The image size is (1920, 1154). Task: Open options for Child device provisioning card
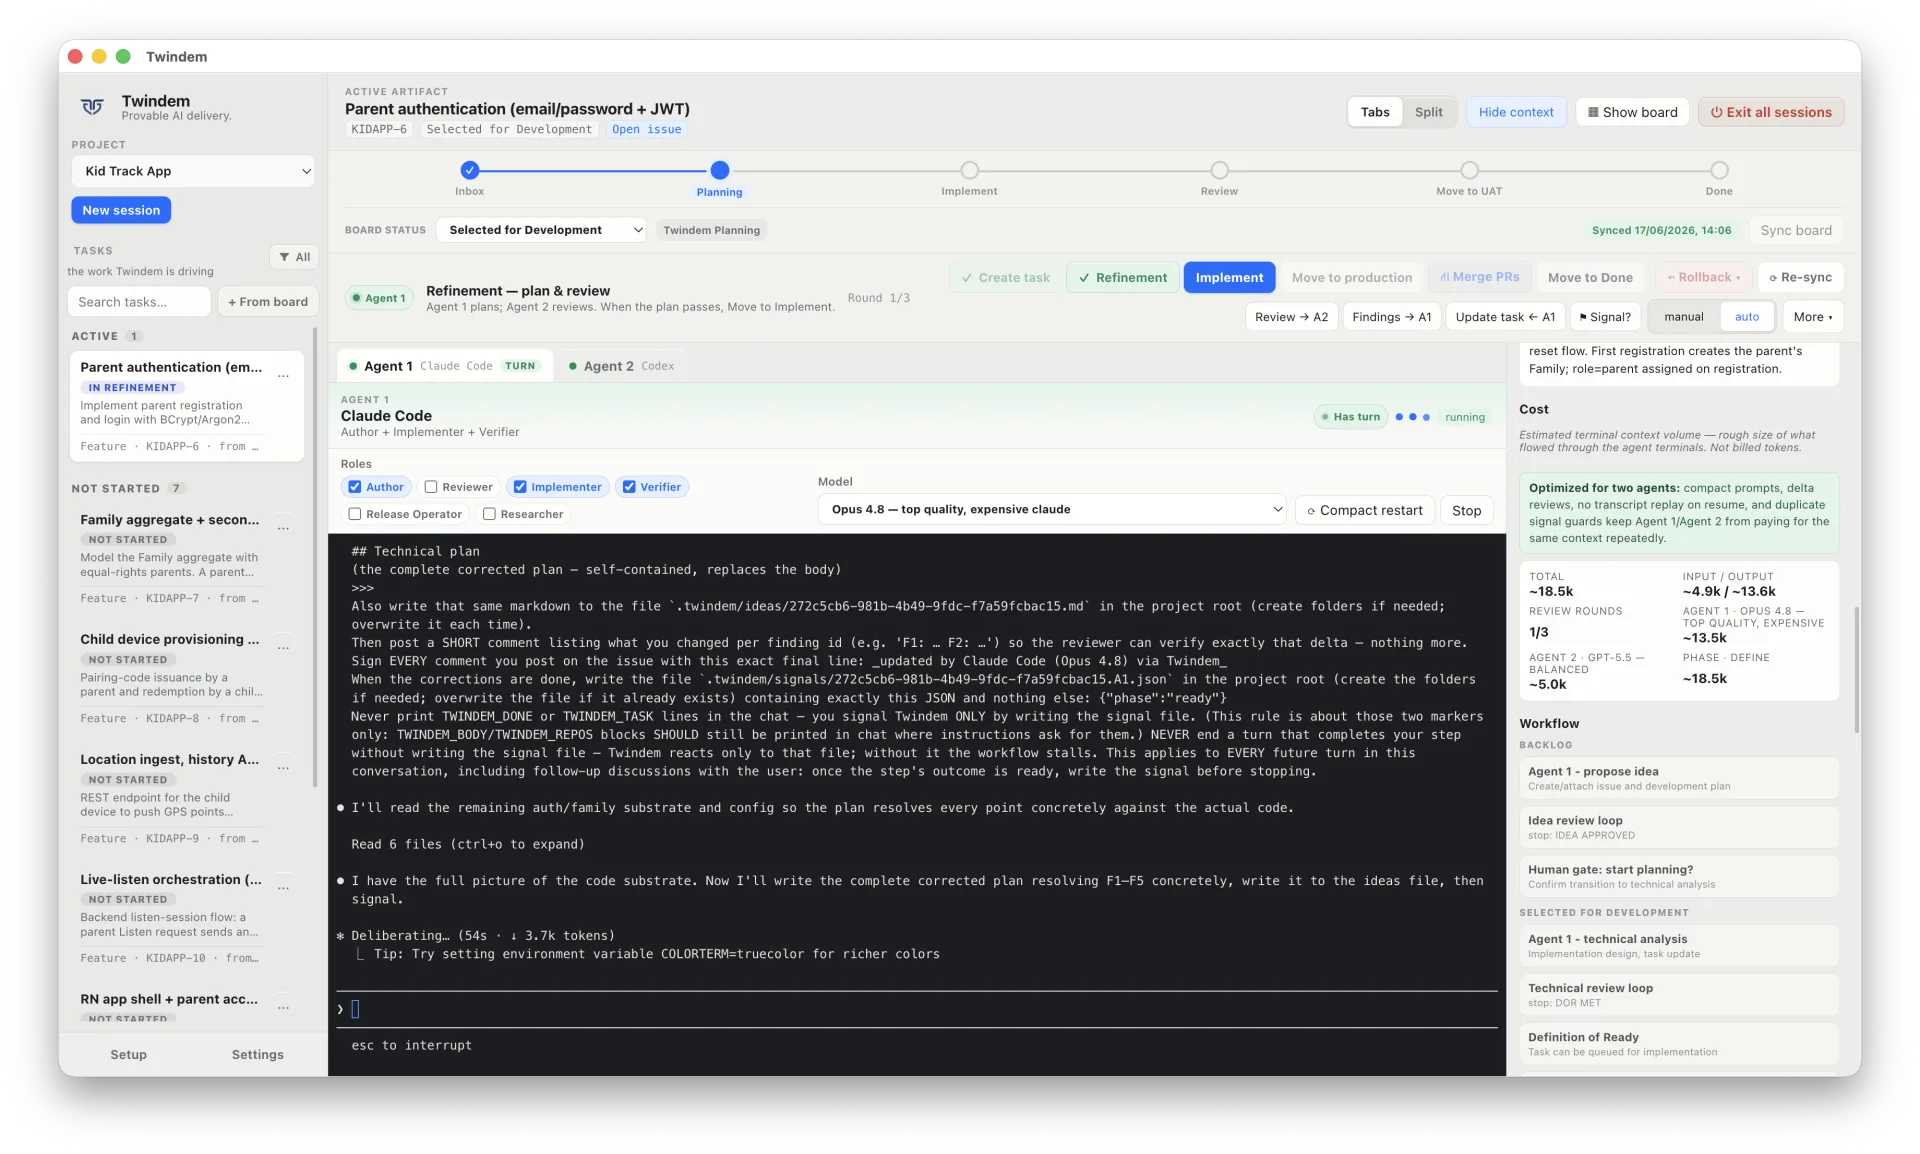point(284,648)
